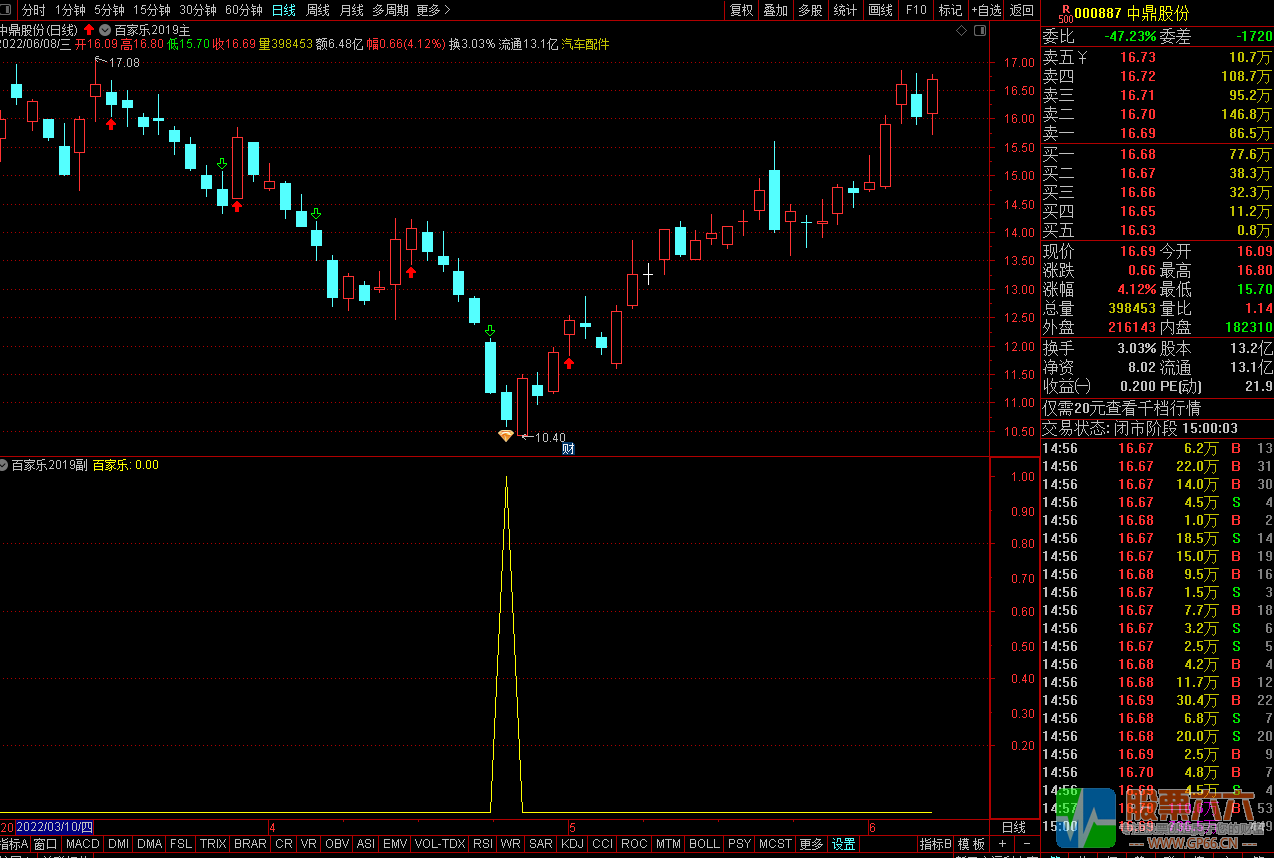
Task: Click the 2022/03/10 date marker on the timeline
Action: coord(55,827)
